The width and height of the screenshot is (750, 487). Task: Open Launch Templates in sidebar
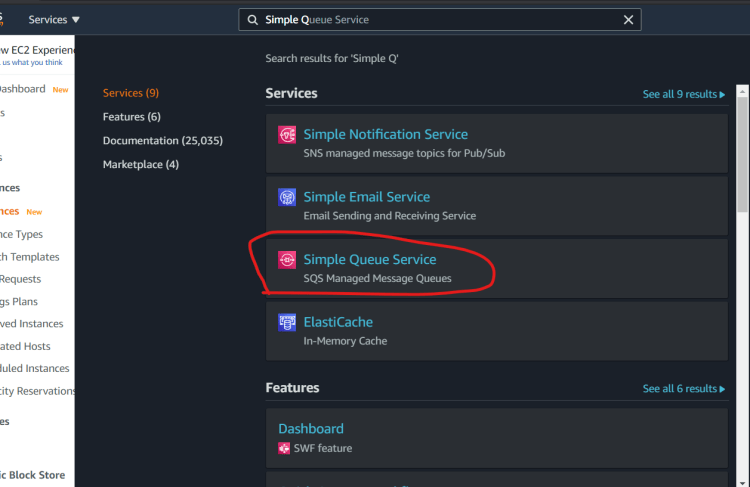click(30, 257)
